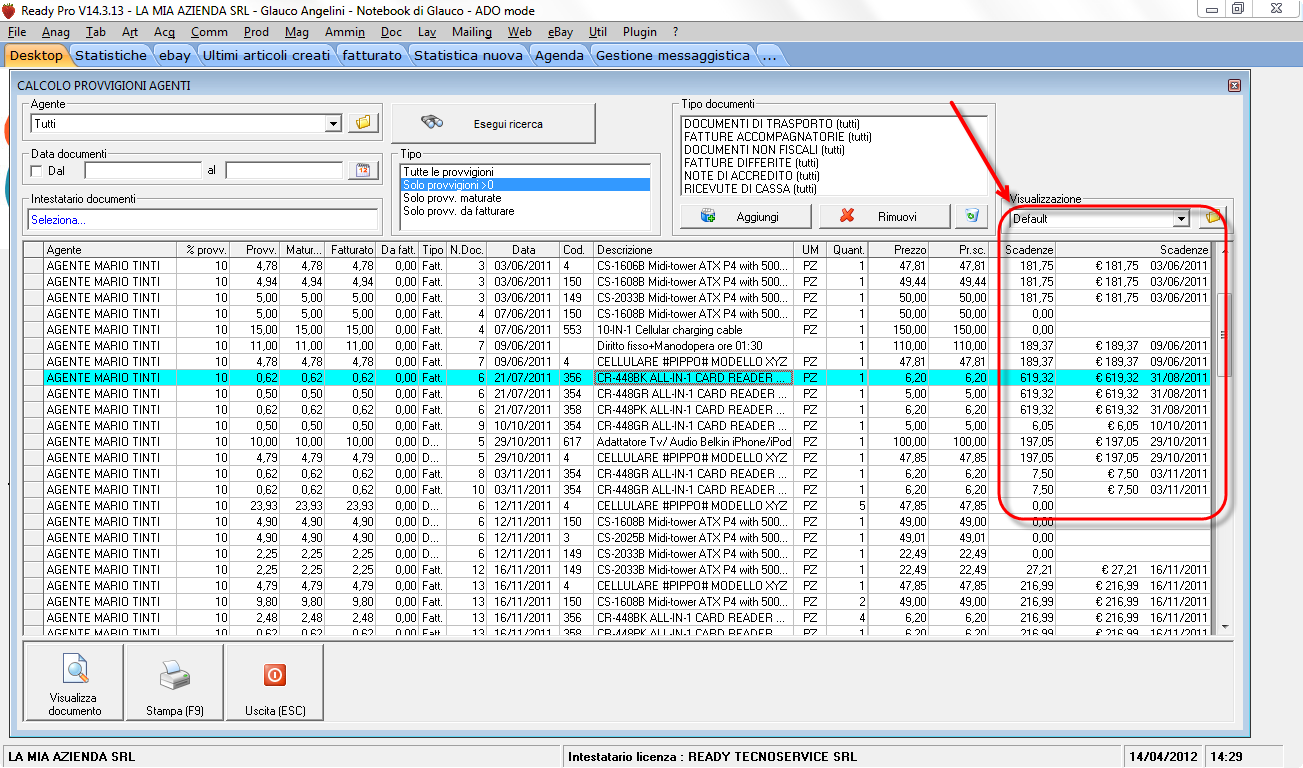Click the folder icon next to Visualizzazione
Viewport: 1303px width, 768px height.
click(1213, 218)
